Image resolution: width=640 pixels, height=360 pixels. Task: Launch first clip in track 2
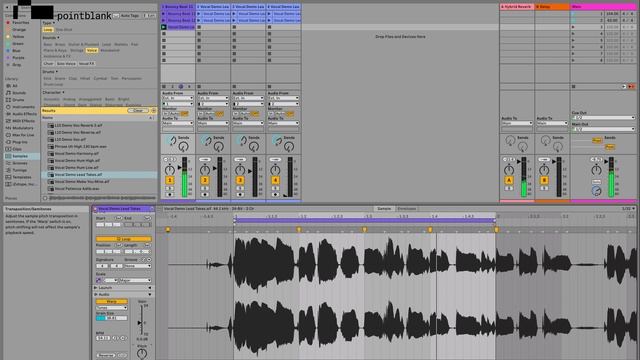pyautogui.click(x=199, y=14)
